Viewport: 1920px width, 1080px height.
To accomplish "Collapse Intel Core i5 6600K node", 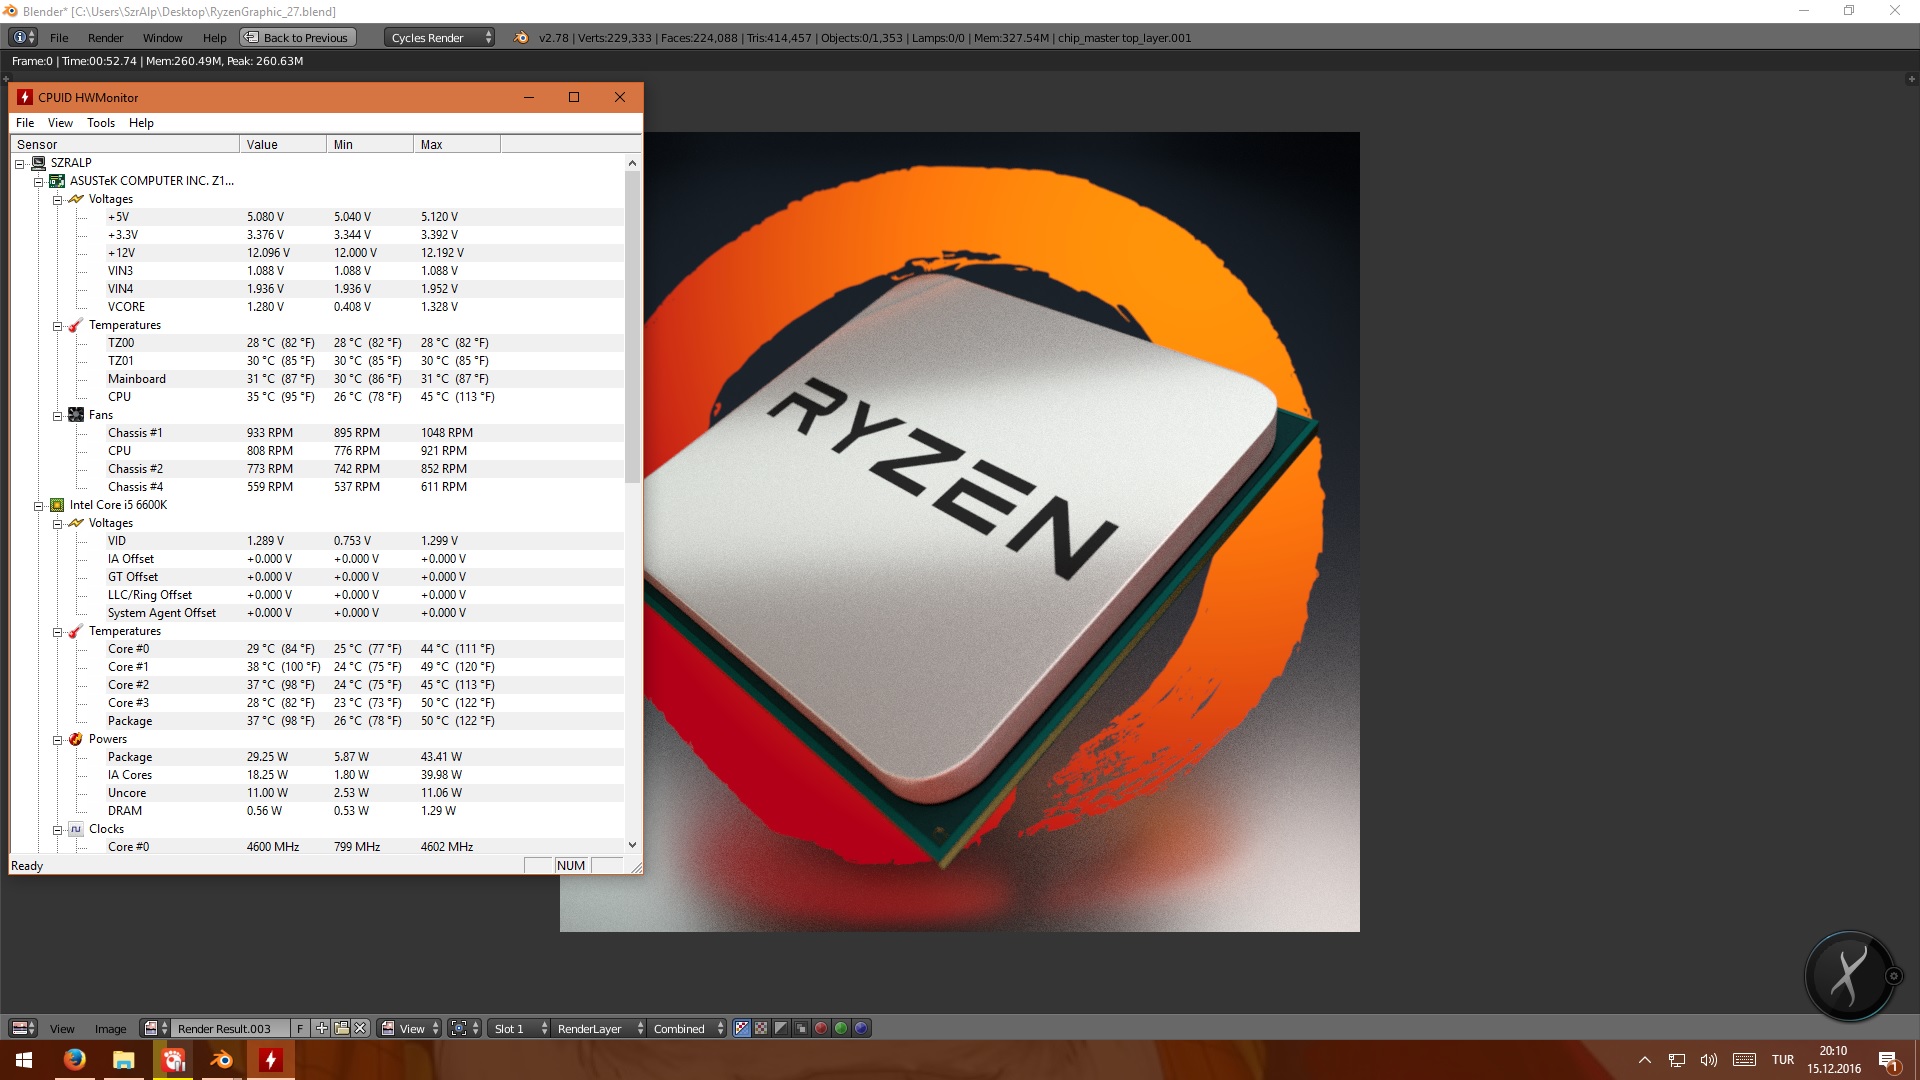I will [38, 505].
